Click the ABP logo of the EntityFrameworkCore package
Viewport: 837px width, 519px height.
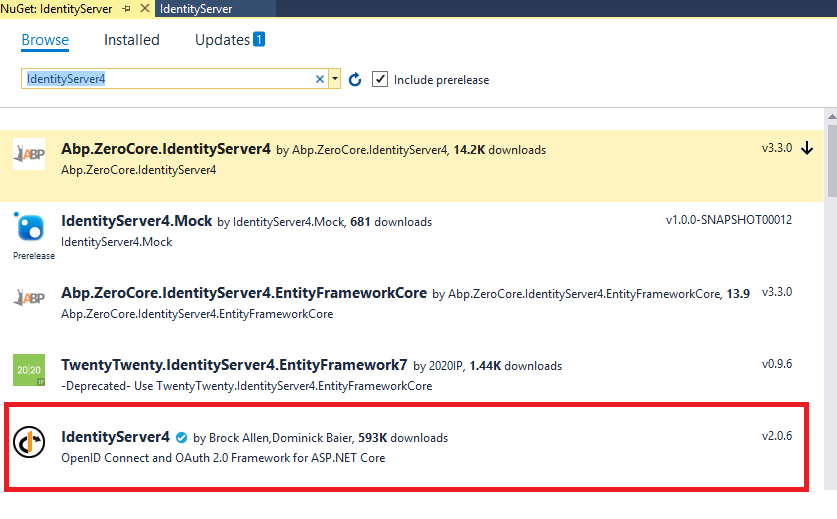(29, 297)
